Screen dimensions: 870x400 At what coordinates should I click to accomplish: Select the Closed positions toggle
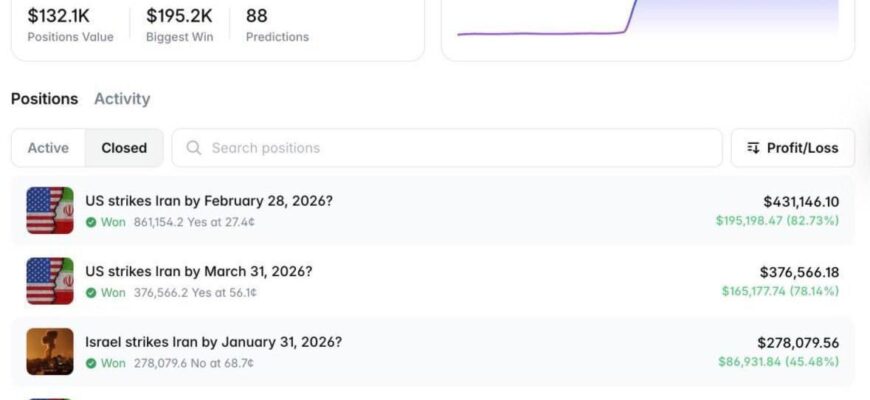(124, 148)
